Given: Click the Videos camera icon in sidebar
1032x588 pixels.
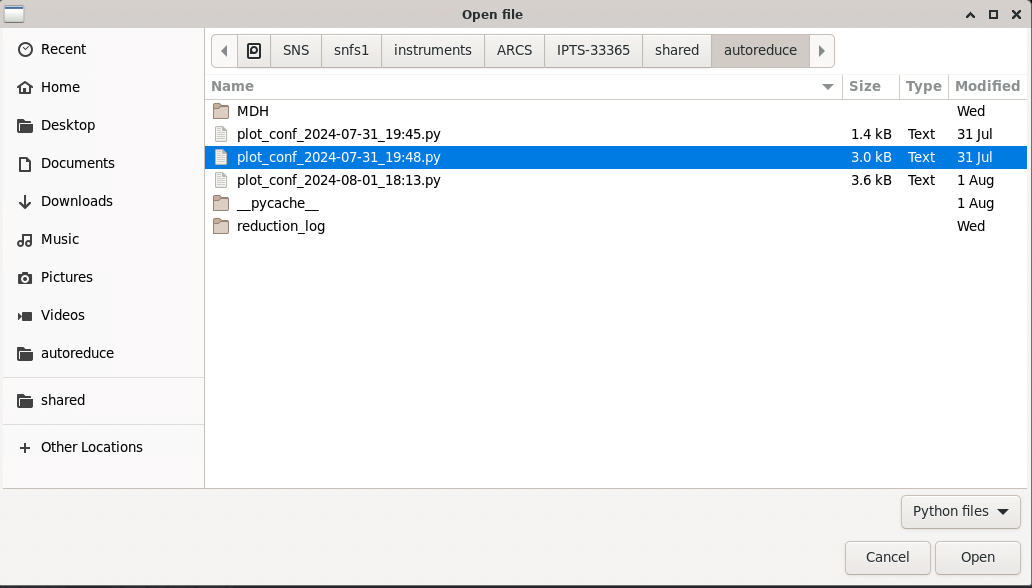Looking at the screenshot, I should (x=25, y=316).
